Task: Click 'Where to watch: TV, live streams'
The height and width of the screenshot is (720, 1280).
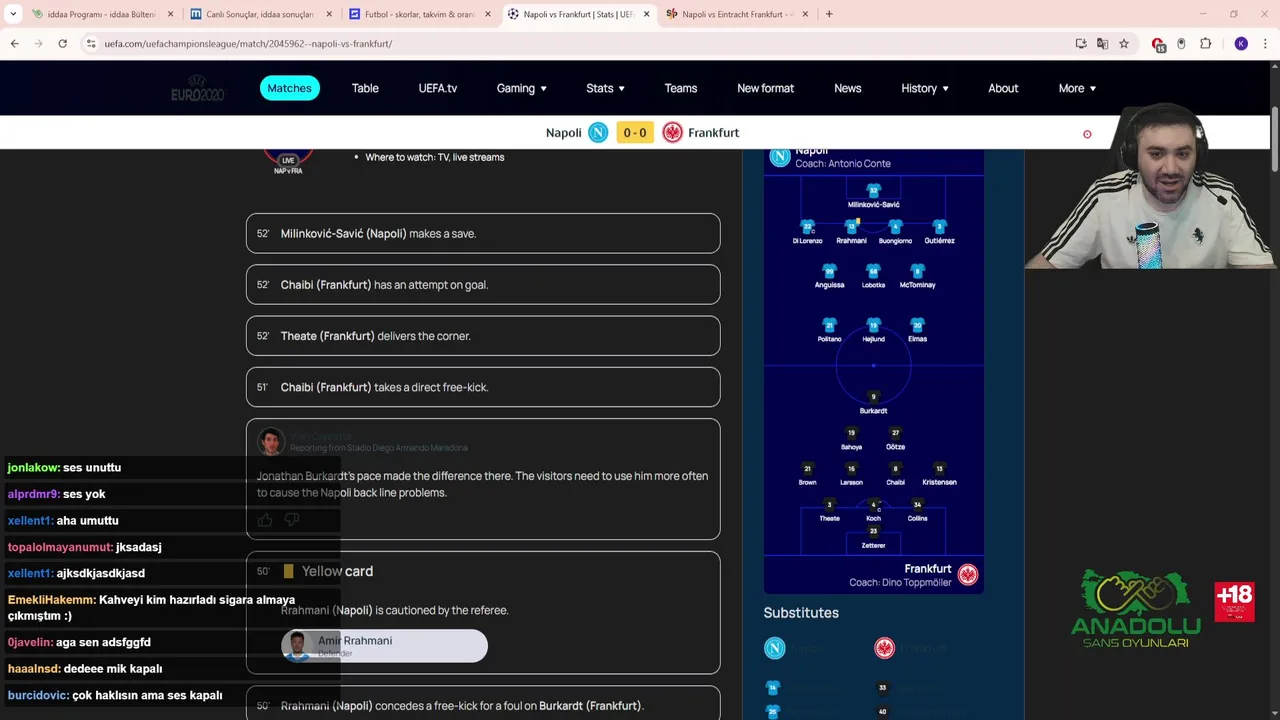Action: click(x=435, y=157)
